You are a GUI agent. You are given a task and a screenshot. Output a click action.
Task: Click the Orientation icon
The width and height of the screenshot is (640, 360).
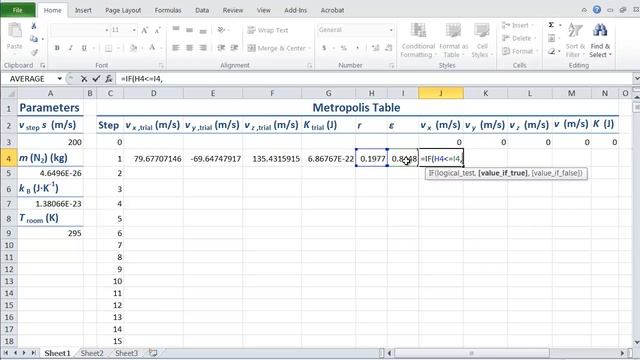pyautogui.click(x=222, y=29)
